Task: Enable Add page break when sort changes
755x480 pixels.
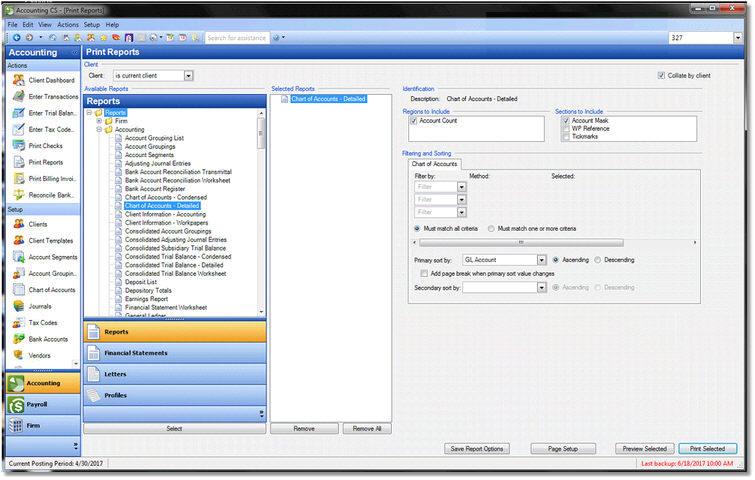Action: 424,273
